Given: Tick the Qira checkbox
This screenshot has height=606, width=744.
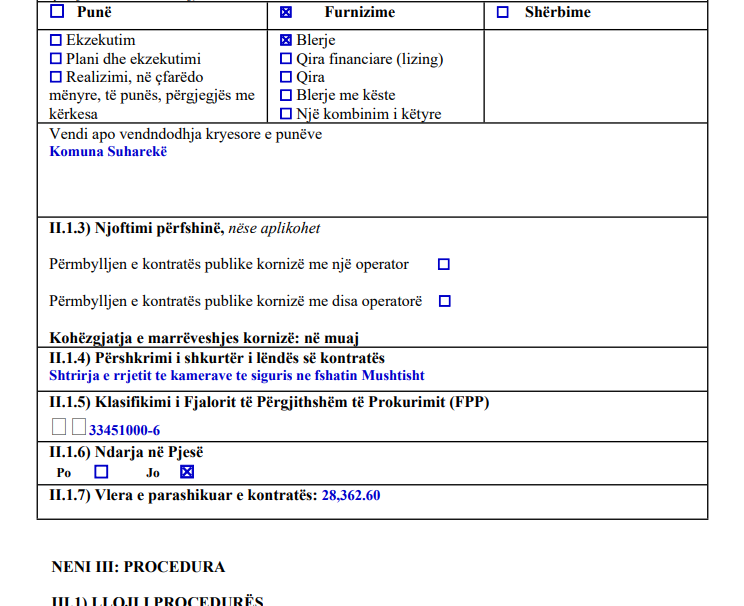Looking at the screenshot, I should (286, 77).
